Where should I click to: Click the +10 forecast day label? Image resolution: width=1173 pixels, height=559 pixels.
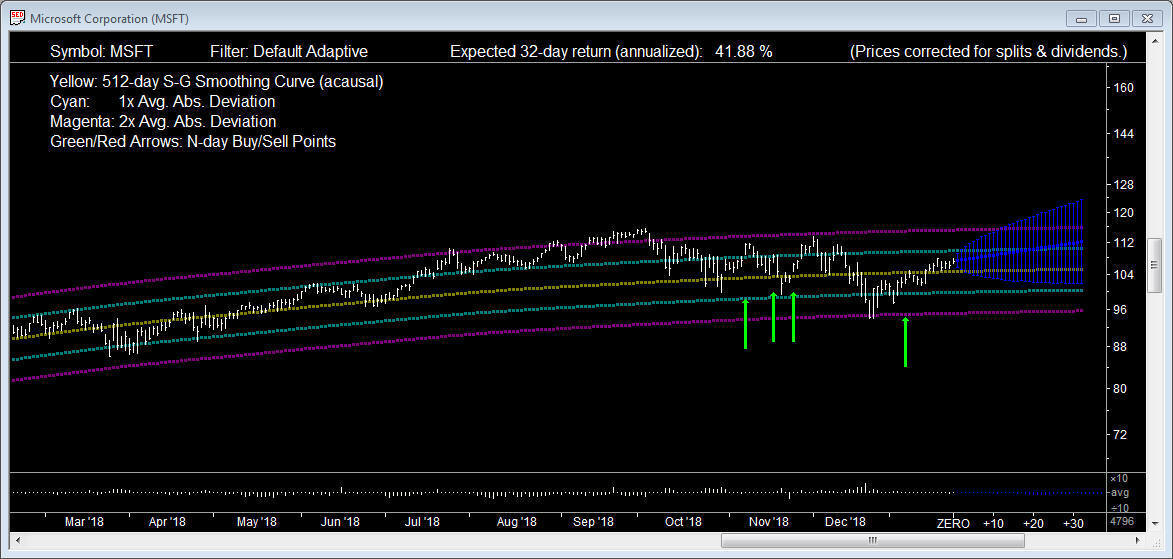tap(993, 522)
